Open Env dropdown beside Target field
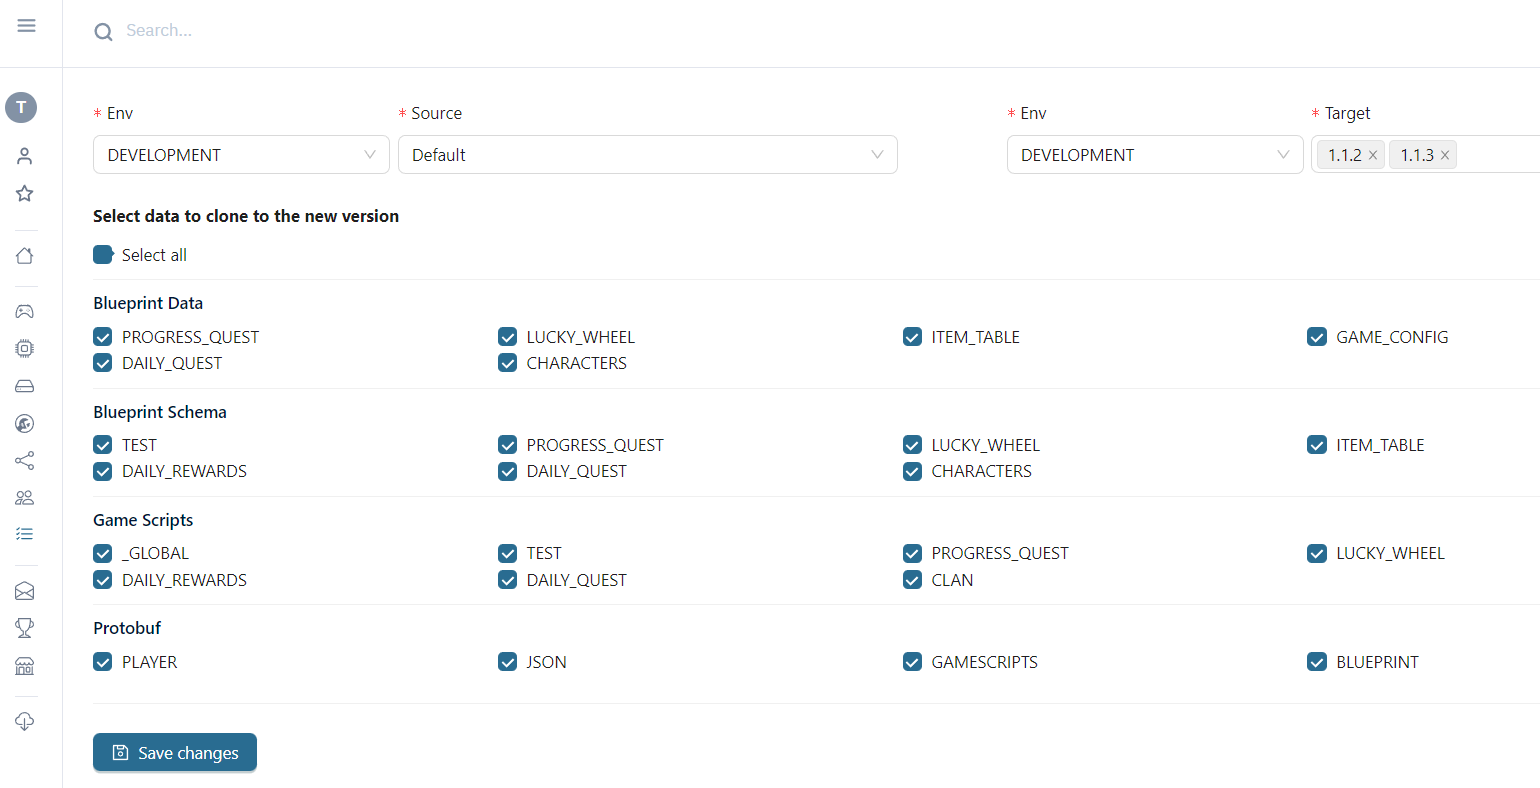 (x=1155, y=155)
